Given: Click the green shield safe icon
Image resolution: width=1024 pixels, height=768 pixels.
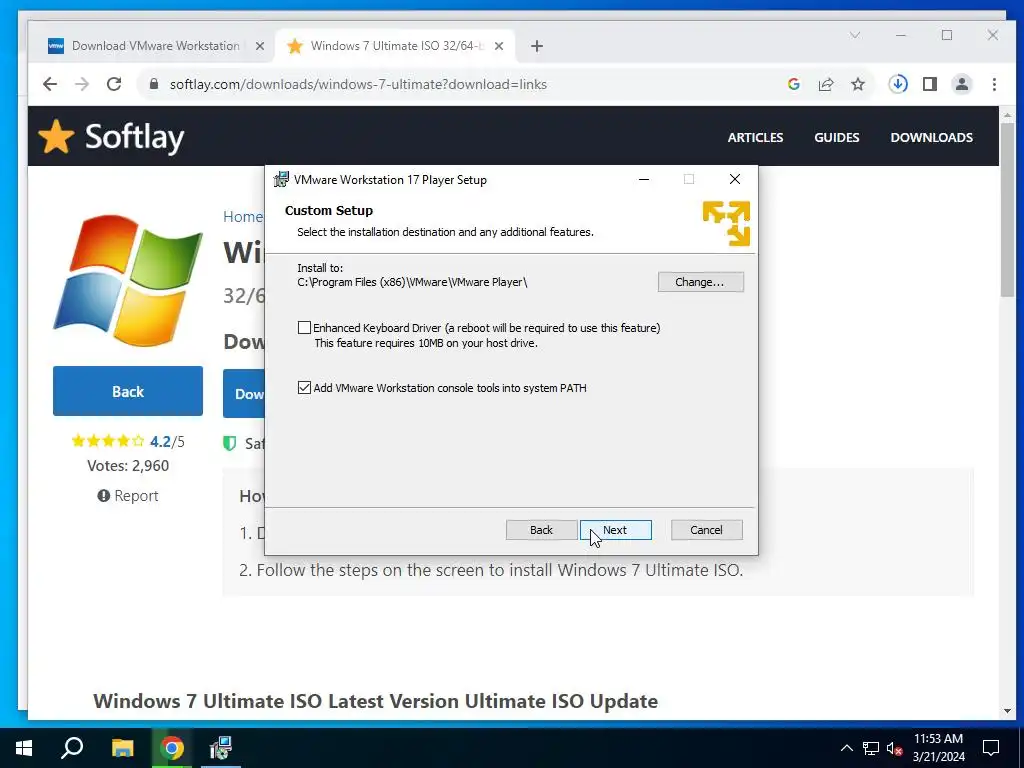Looking at the screenshot, I should (x=229, y=443).
